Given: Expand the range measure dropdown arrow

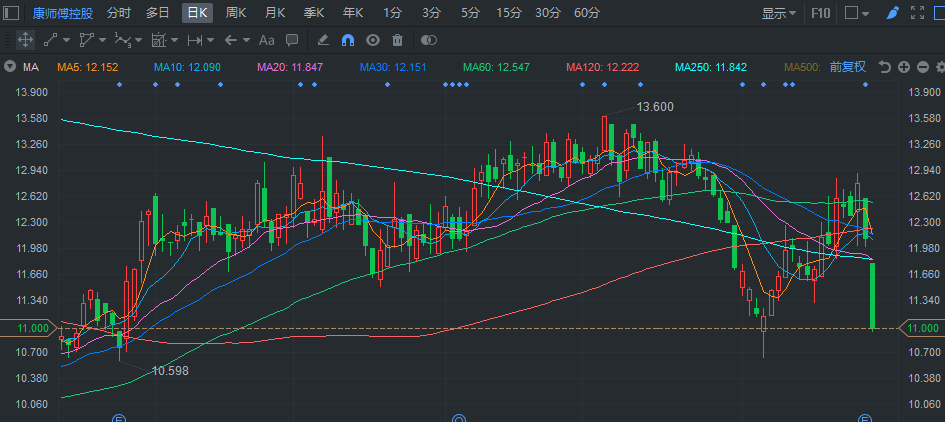Looking at the screenshot, I should point(210,40).
